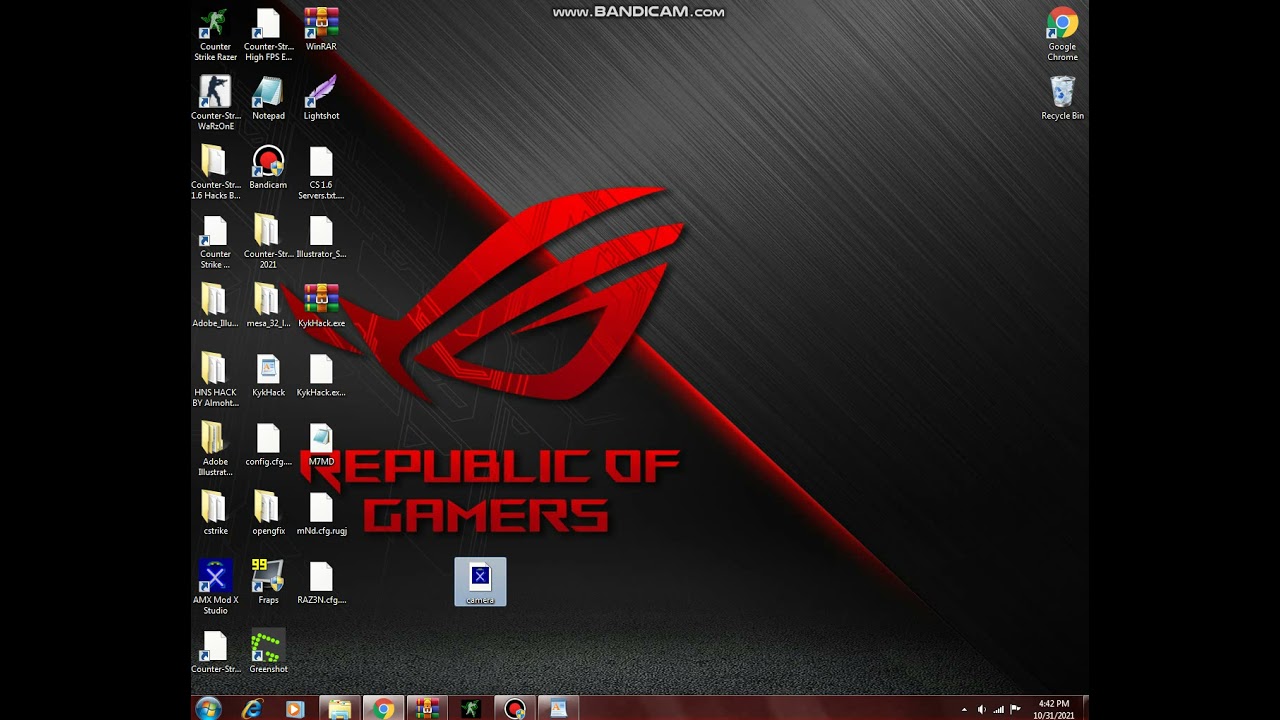Select the Counter-Strike 2021 folder
The height and width of the screenshot is (720, 1280).
click(268, 241)
